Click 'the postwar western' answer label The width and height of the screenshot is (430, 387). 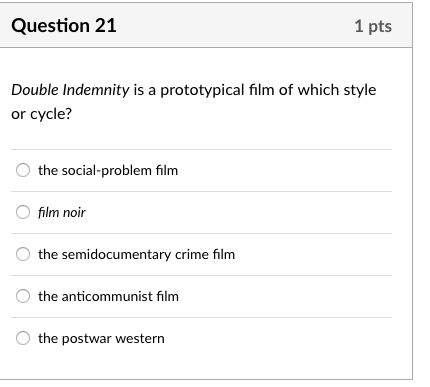click(x=101, y=338)
